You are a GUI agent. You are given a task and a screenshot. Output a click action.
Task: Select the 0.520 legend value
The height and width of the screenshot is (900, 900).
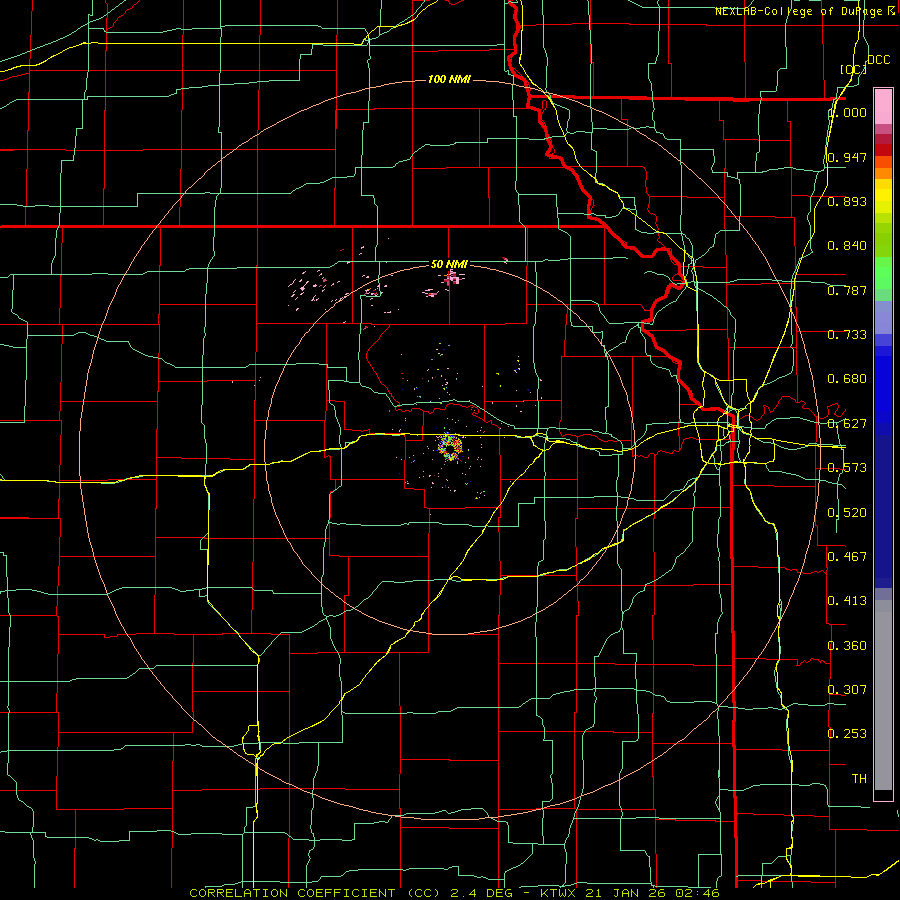847,513
